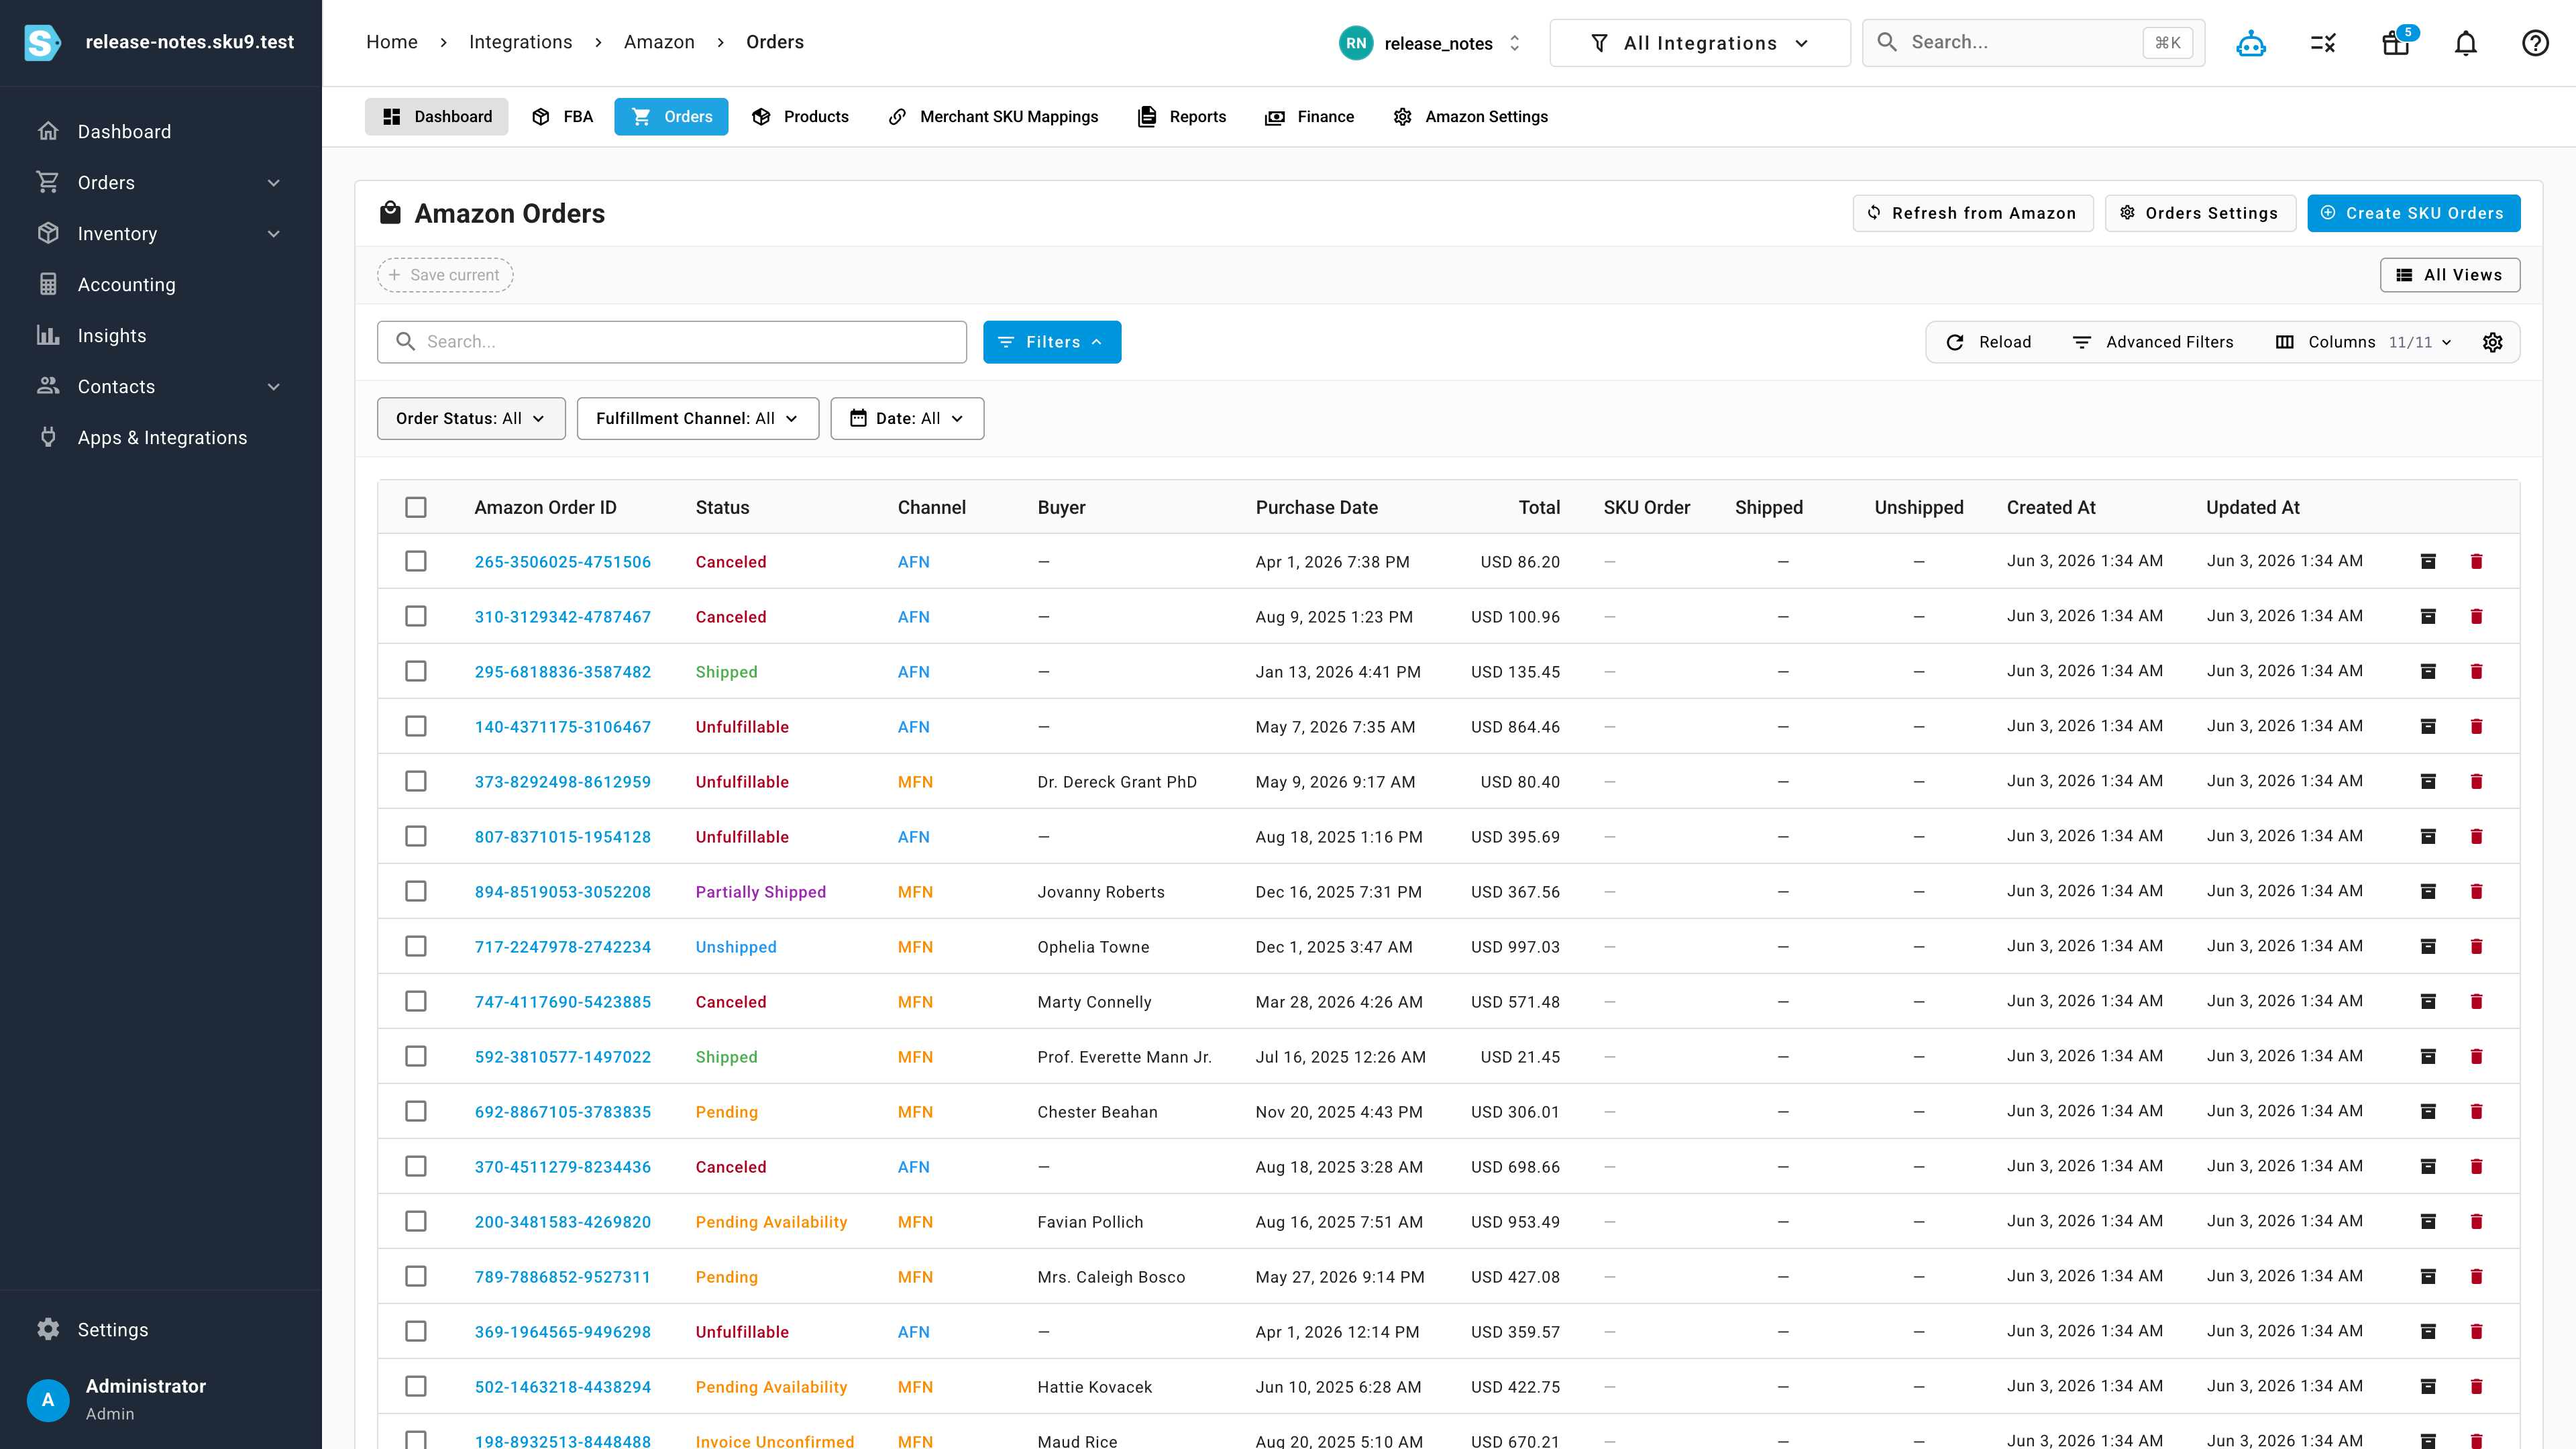Open Fulfillment Channel filter dropdown
This screenshot has height=1449, width=2576.
[697, 418]
